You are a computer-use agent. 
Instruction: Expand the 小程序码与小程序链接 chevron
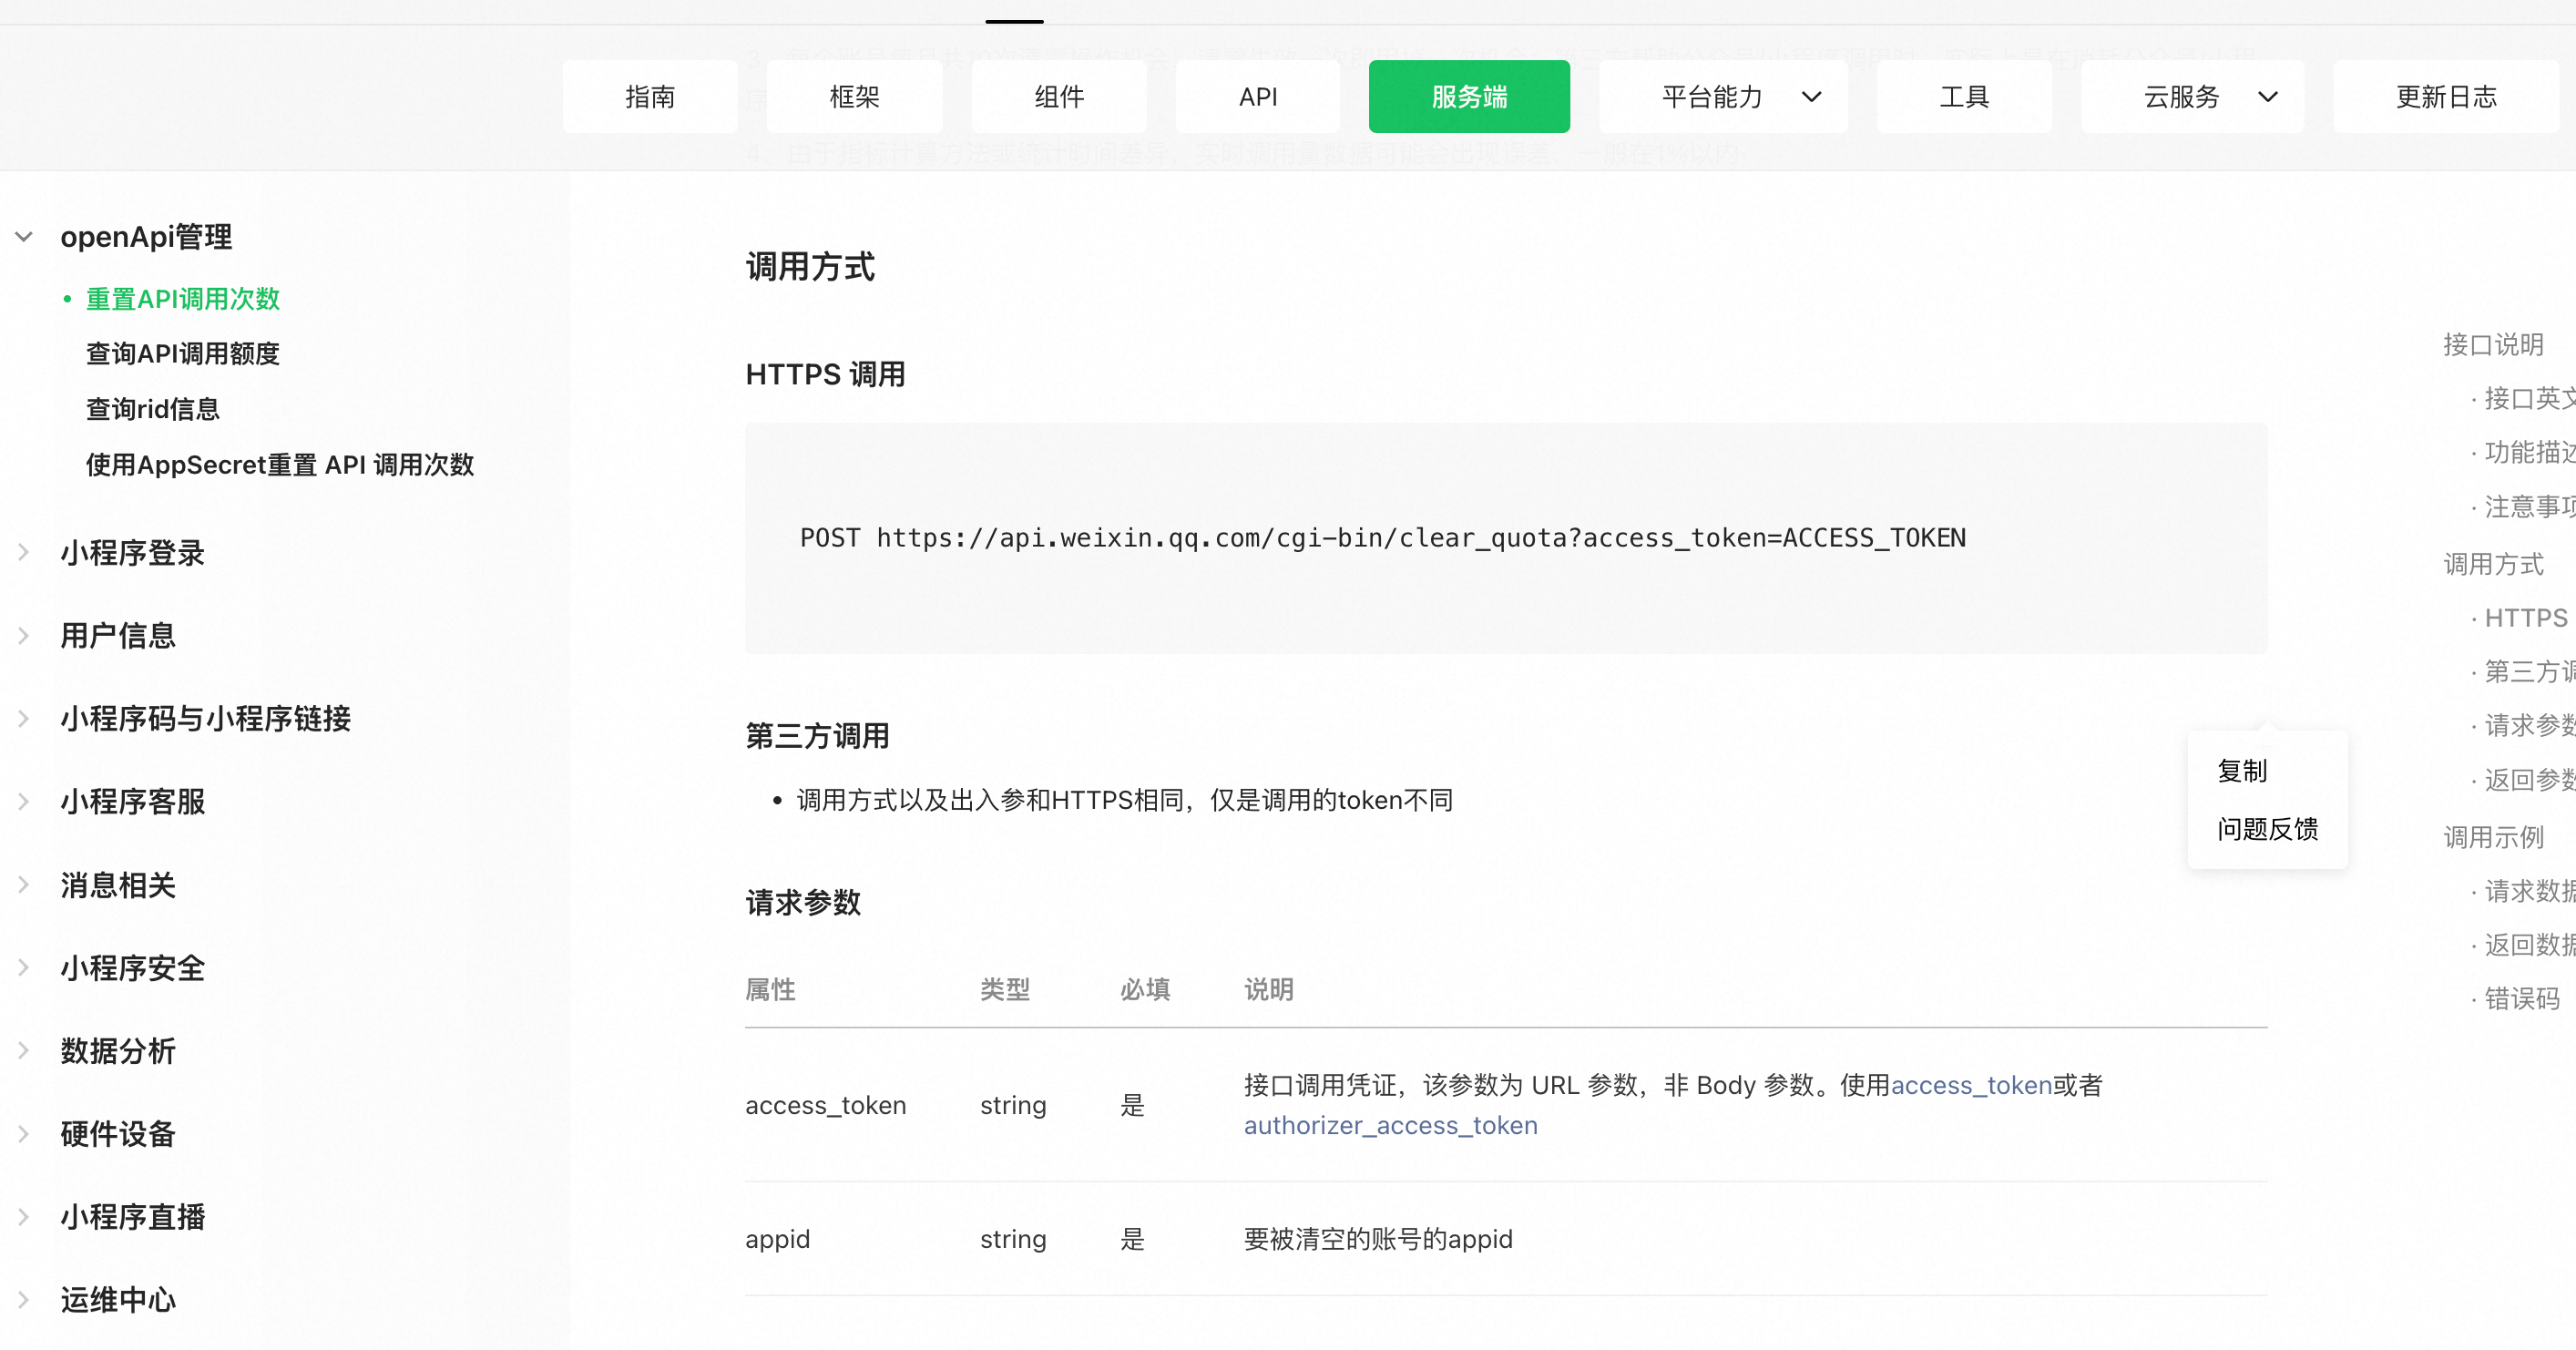24,719
